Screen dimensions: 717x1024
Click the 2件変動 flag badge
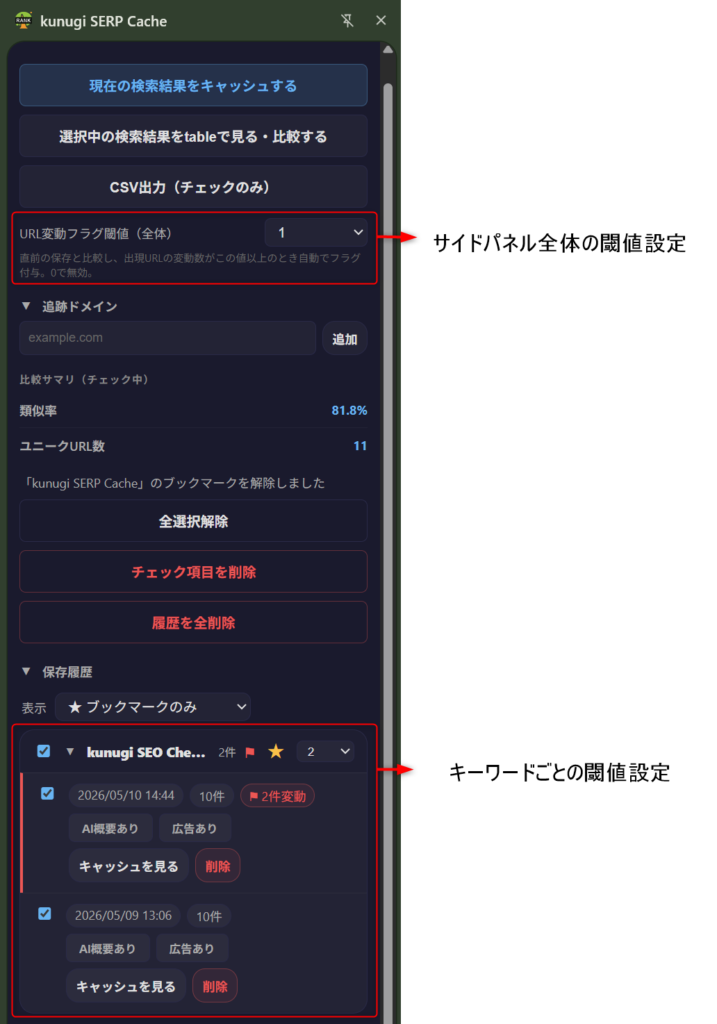278,796
